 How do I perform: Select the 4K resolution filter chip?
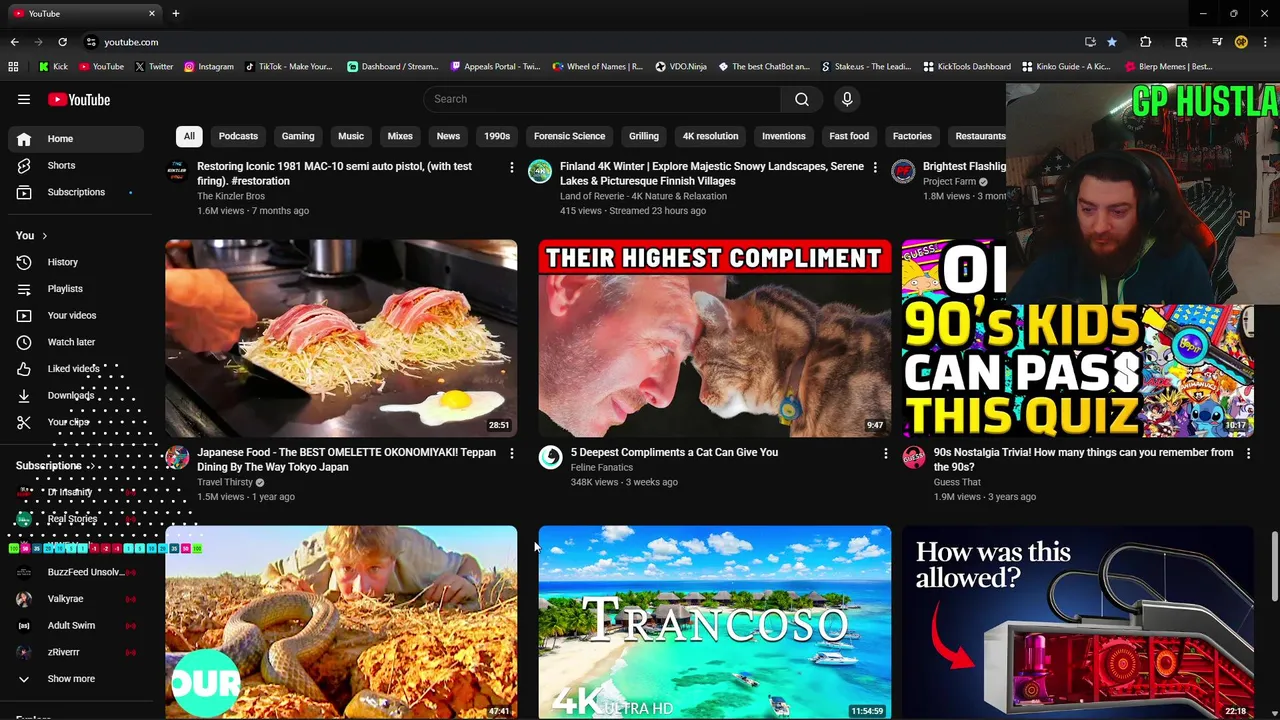click(x=710, y=136)
